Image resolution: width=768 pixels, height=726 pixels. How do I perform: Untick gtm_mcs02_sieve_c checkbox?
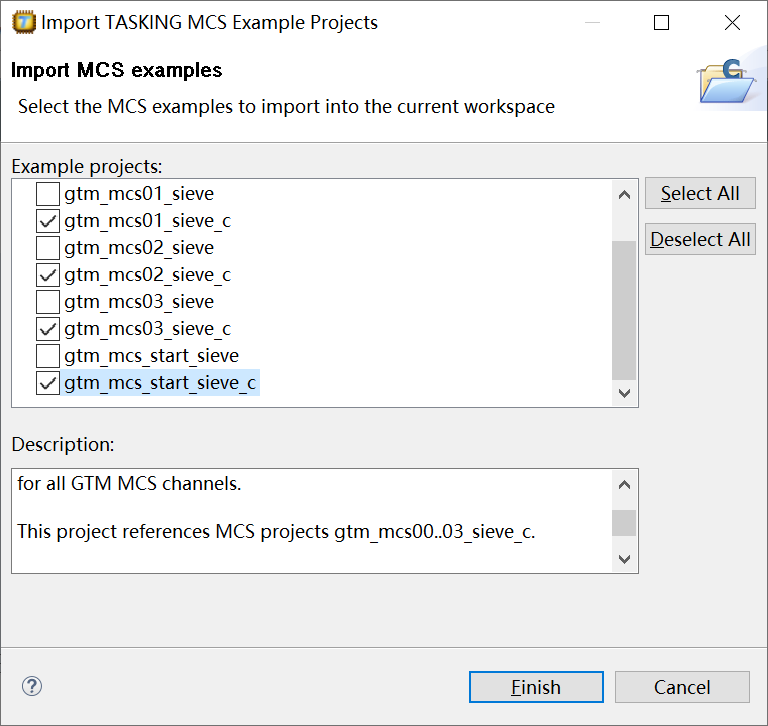[x=48, y=275]
